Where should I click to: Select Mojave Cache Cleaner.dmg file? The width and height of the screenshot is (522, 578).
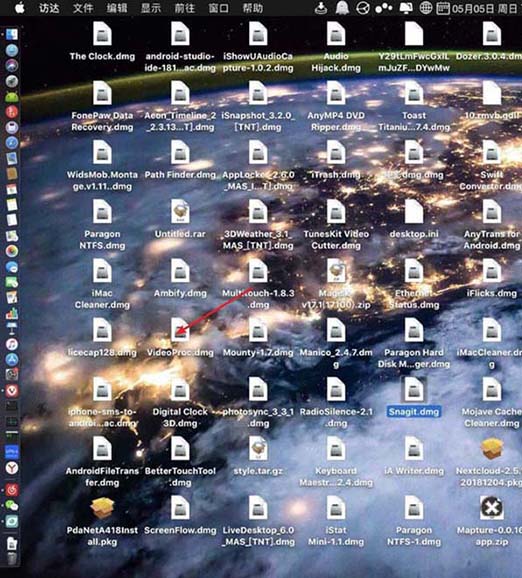492,389
